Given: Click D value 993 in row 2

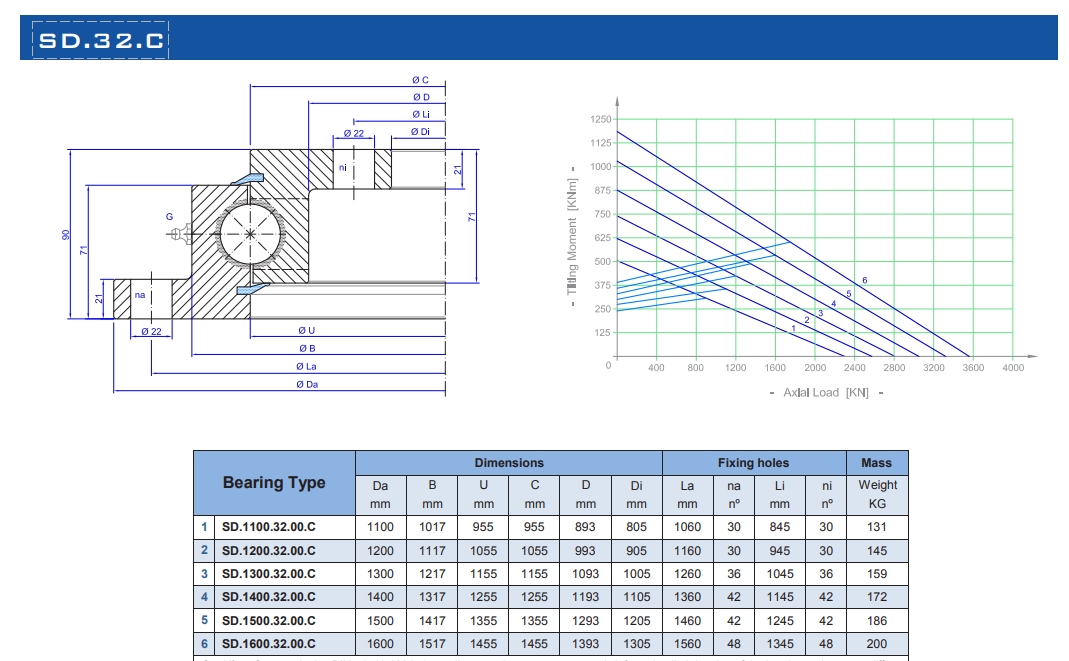Looking at the screenshot, I should tap(585, 551).
